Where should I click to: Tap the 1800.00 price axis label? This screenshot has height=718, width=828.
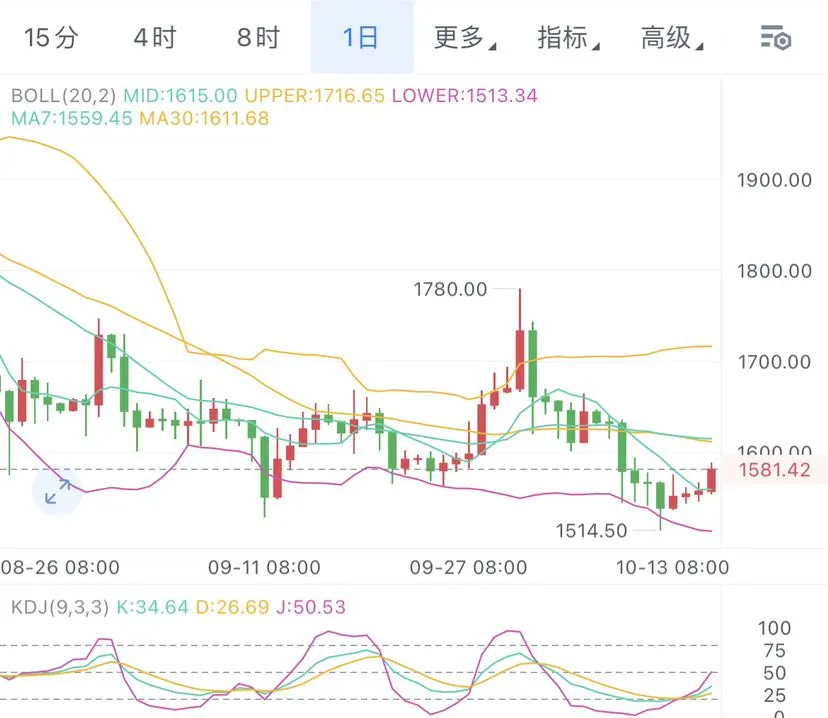coord(774,271)
